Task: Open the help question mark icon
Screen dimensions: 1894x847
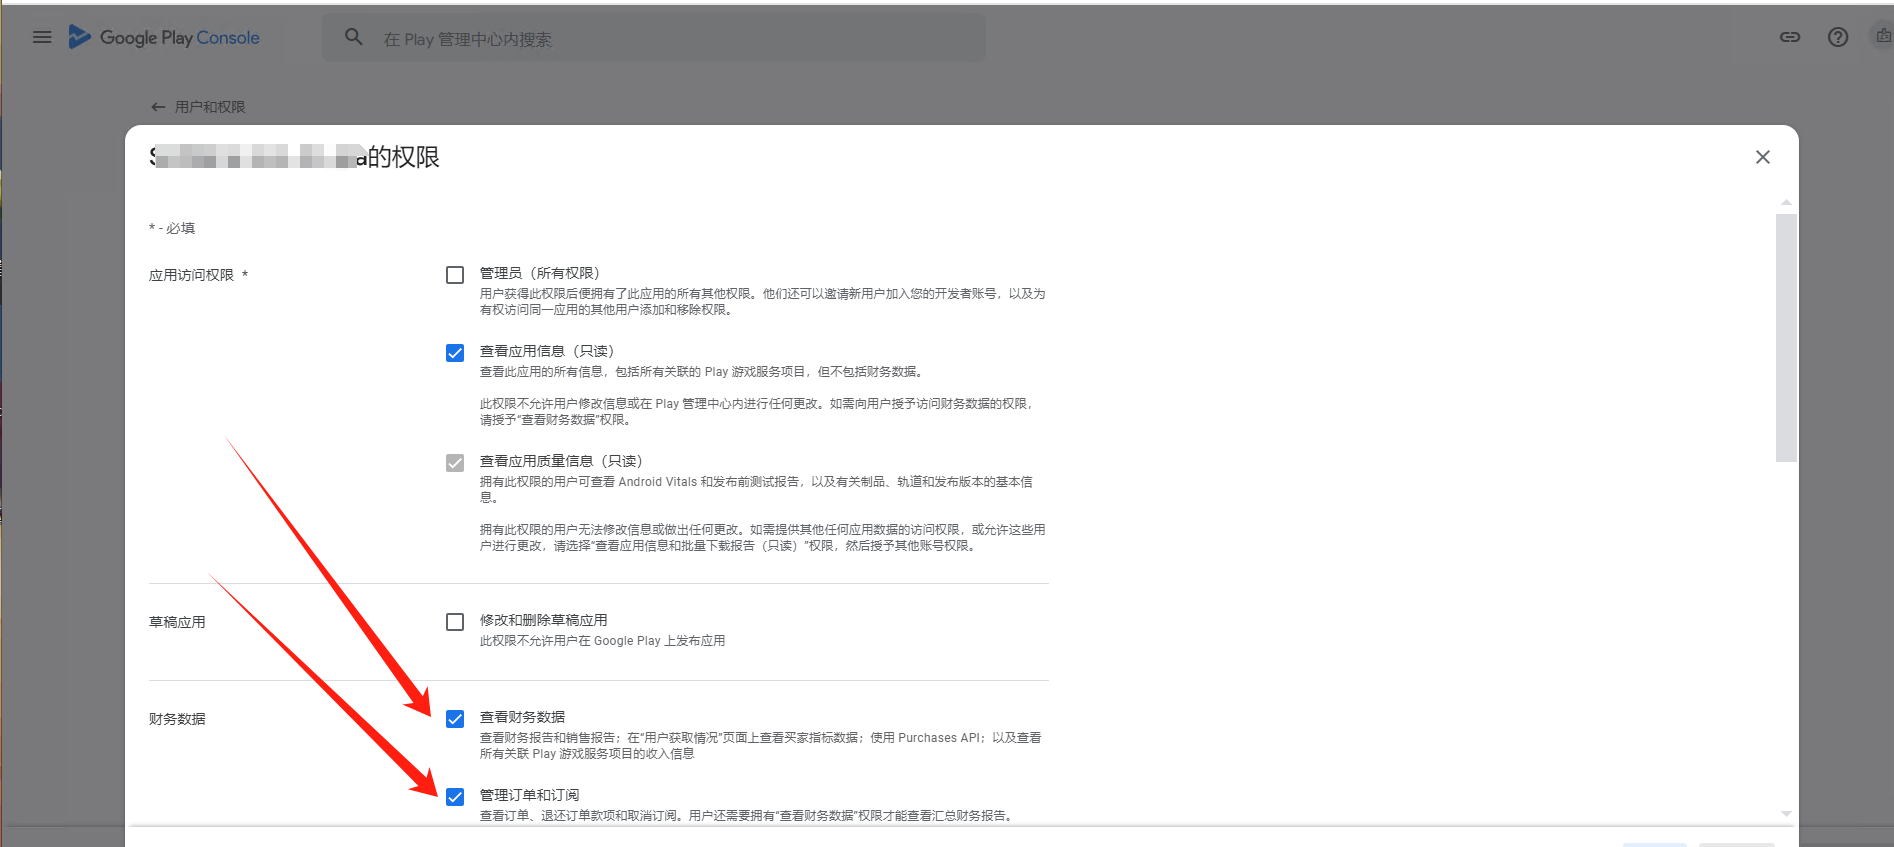Action: pos(1838,37)
